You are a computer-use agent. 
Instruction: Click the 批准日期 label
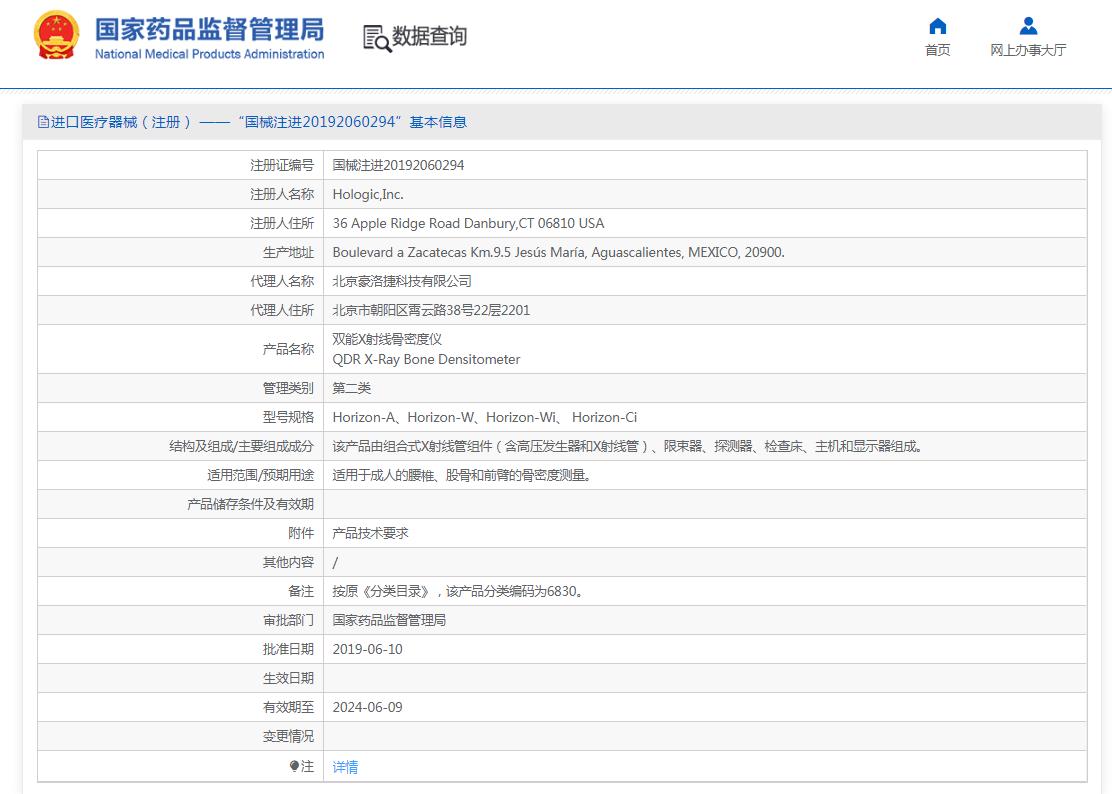coord(288,649)
